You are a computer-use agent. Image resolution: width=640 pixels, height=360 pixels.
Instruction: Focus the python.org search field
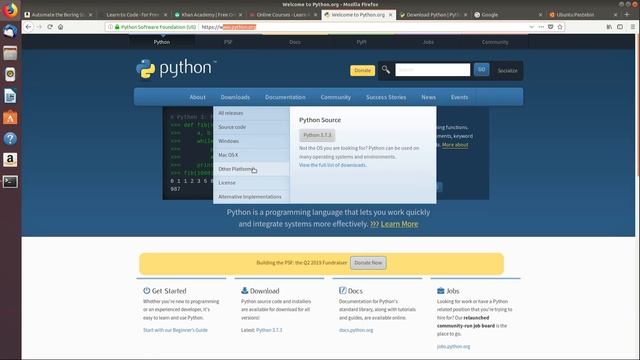pos(433,70)
